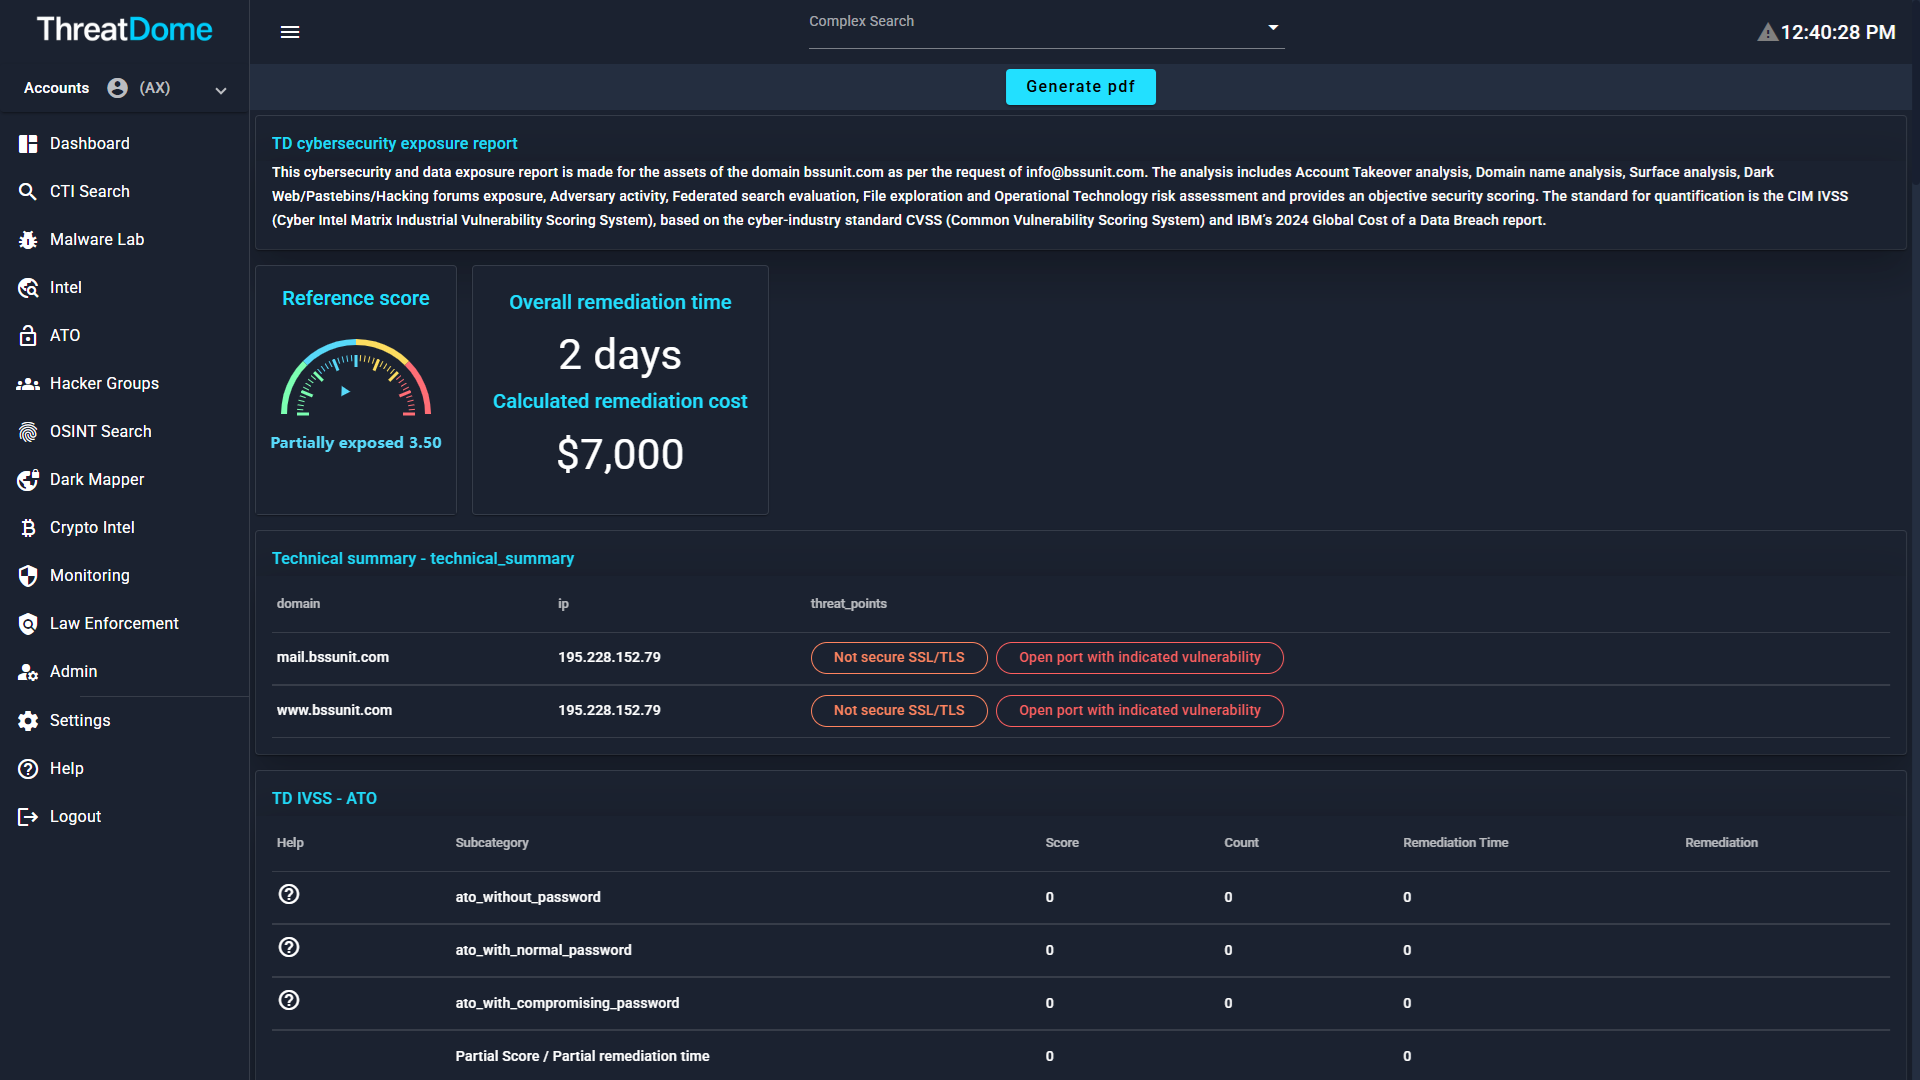
Task: Click the Crypto Intel bitcoin icon
Action: click(x=28, y=528)
